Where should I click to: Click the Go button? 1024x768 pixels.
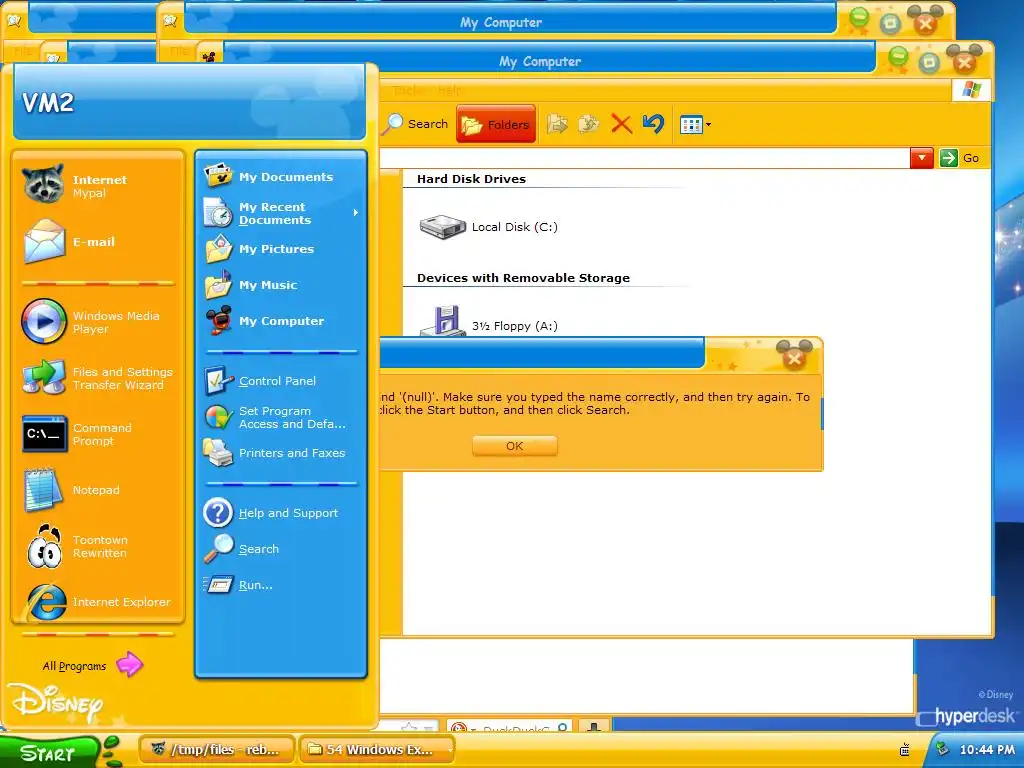[x=959, y=158]
